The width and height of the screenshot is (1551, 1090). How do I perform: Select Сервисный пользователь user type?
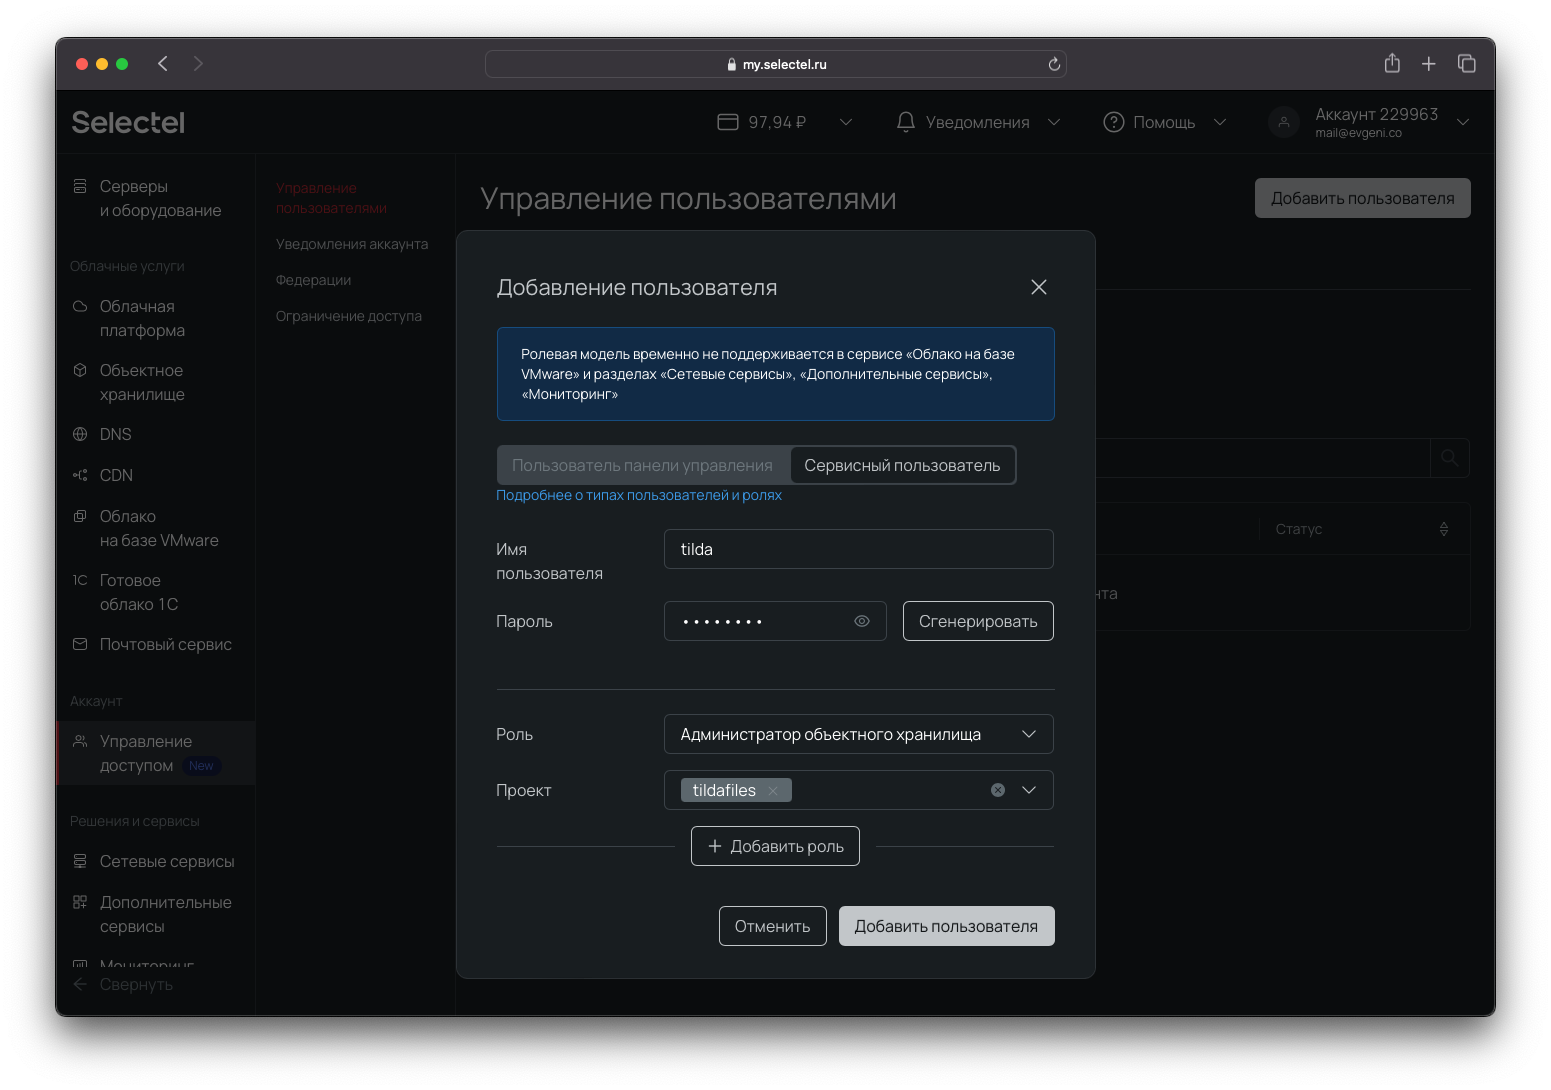902,465
